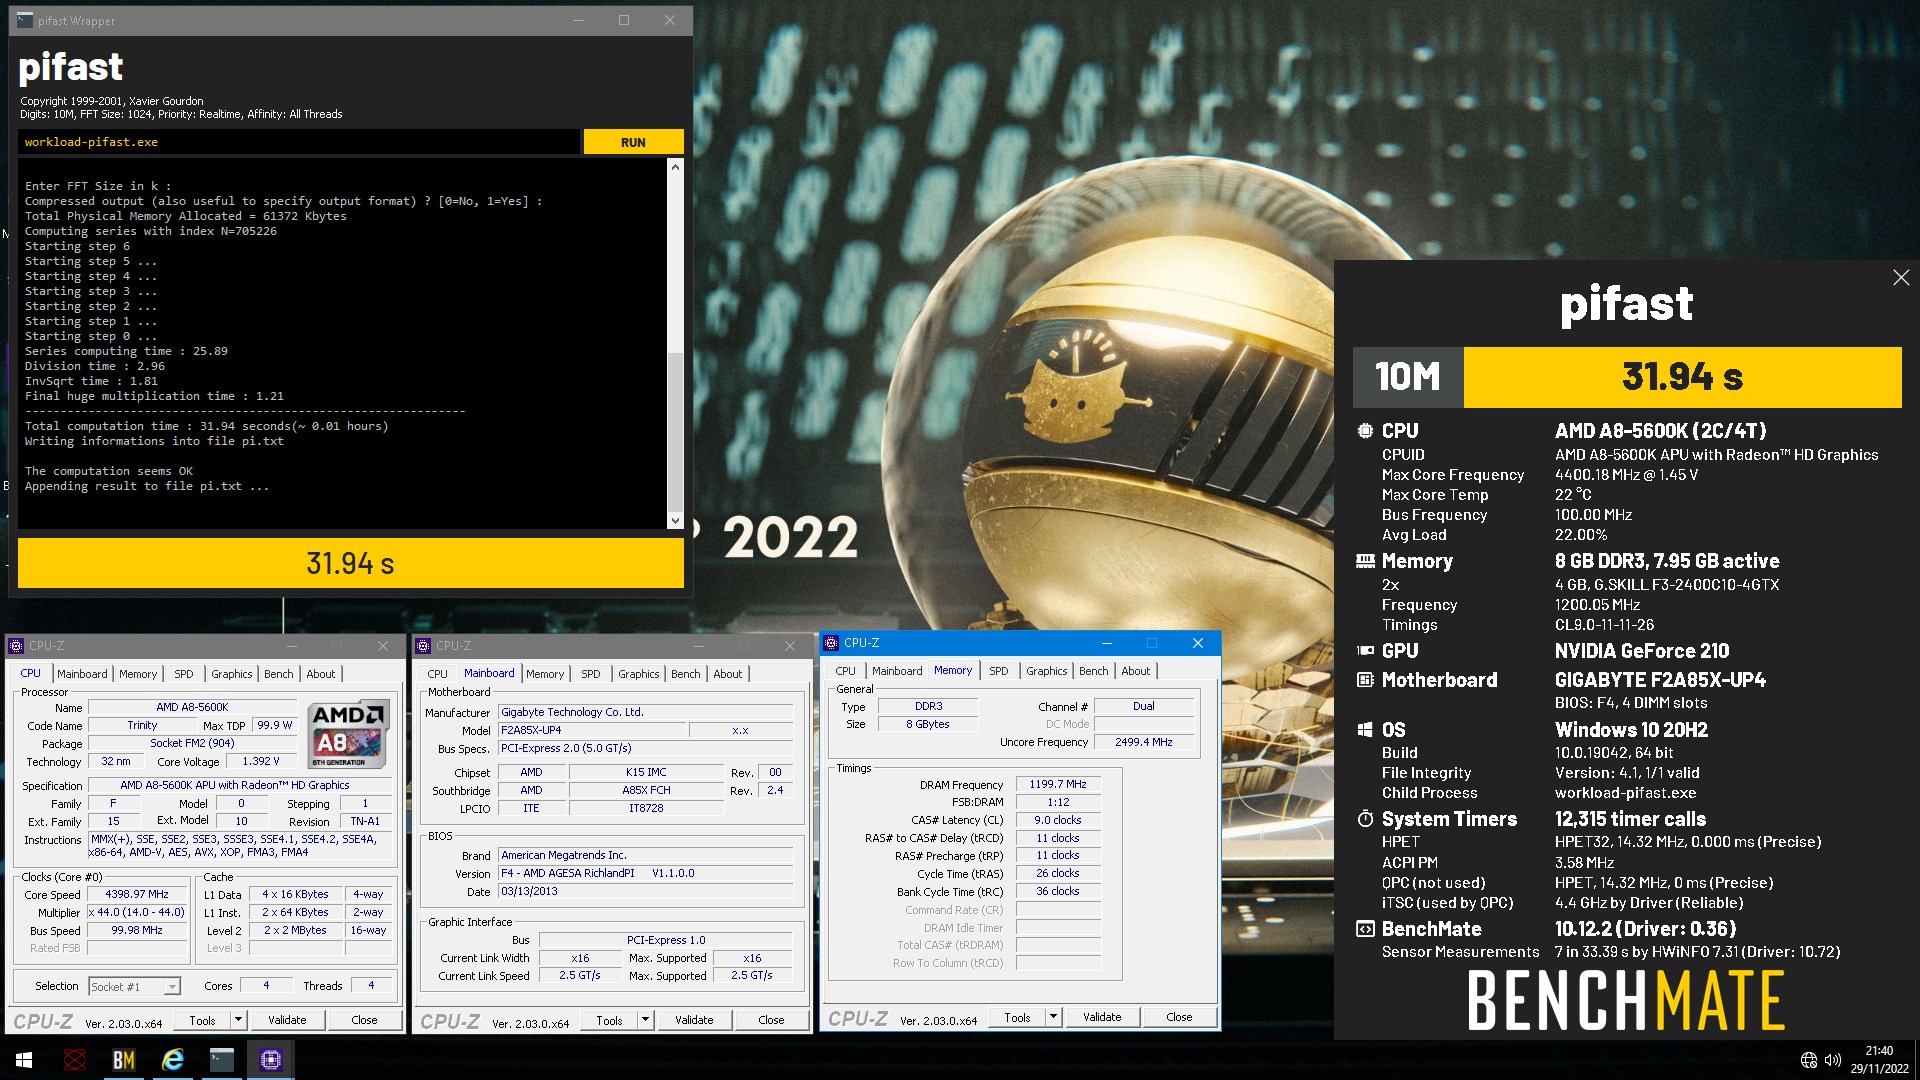Click Mainboard model field F2A85X-UP4 in CPU-Z
This screenshot has width=1920, height=1080.
[x=592, y=730]
